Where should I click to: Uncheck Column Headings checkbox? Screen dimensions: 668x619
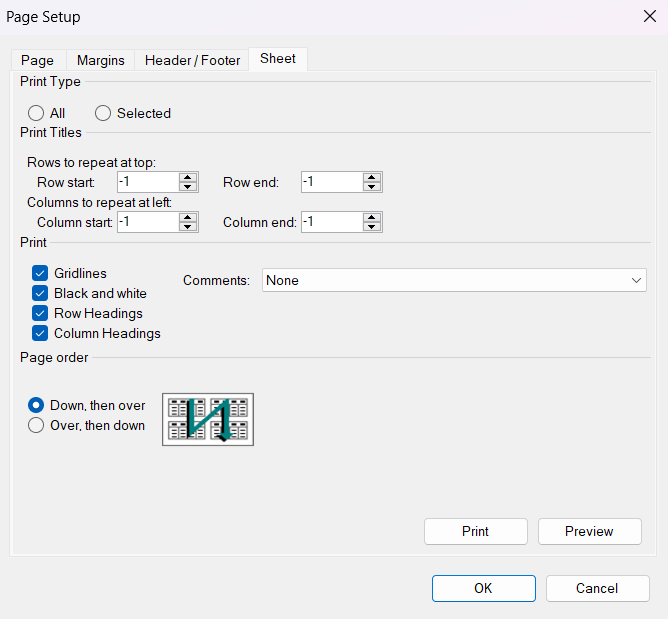click(x=40, y=333)
